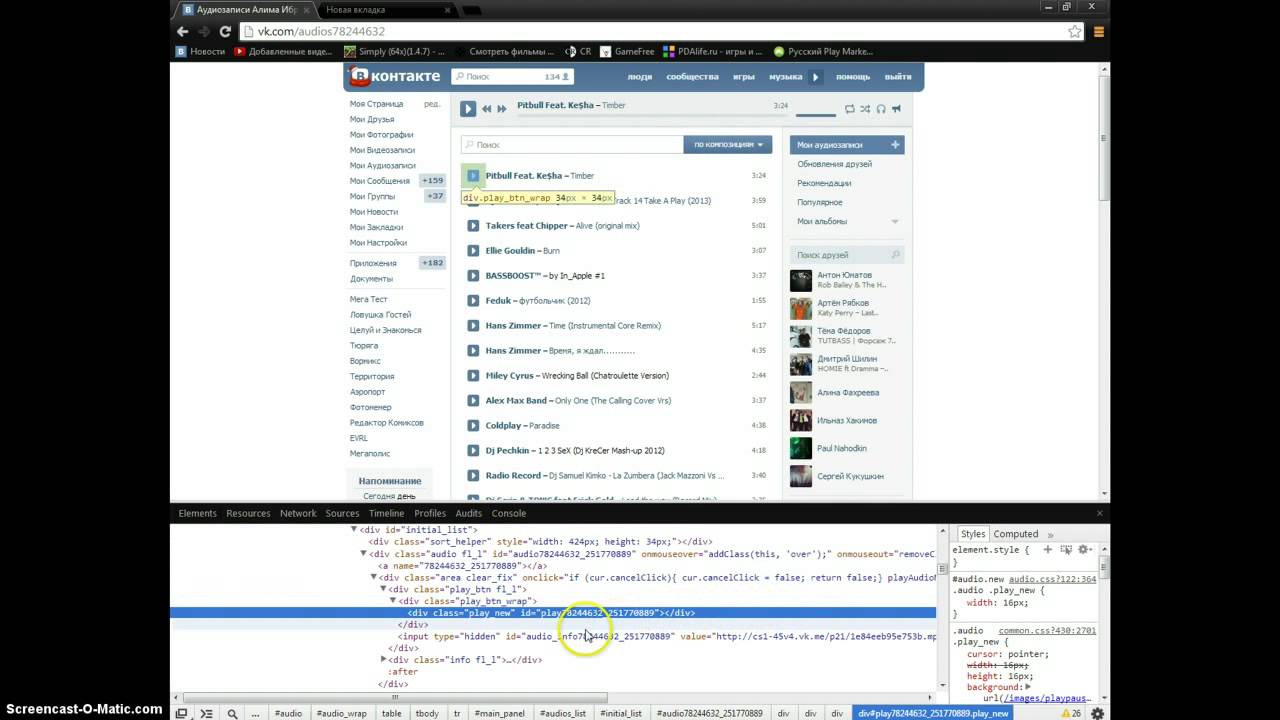1280x720 pixels.
Task: Click the DevTools search magnifier icon
Action: point(232,713)
